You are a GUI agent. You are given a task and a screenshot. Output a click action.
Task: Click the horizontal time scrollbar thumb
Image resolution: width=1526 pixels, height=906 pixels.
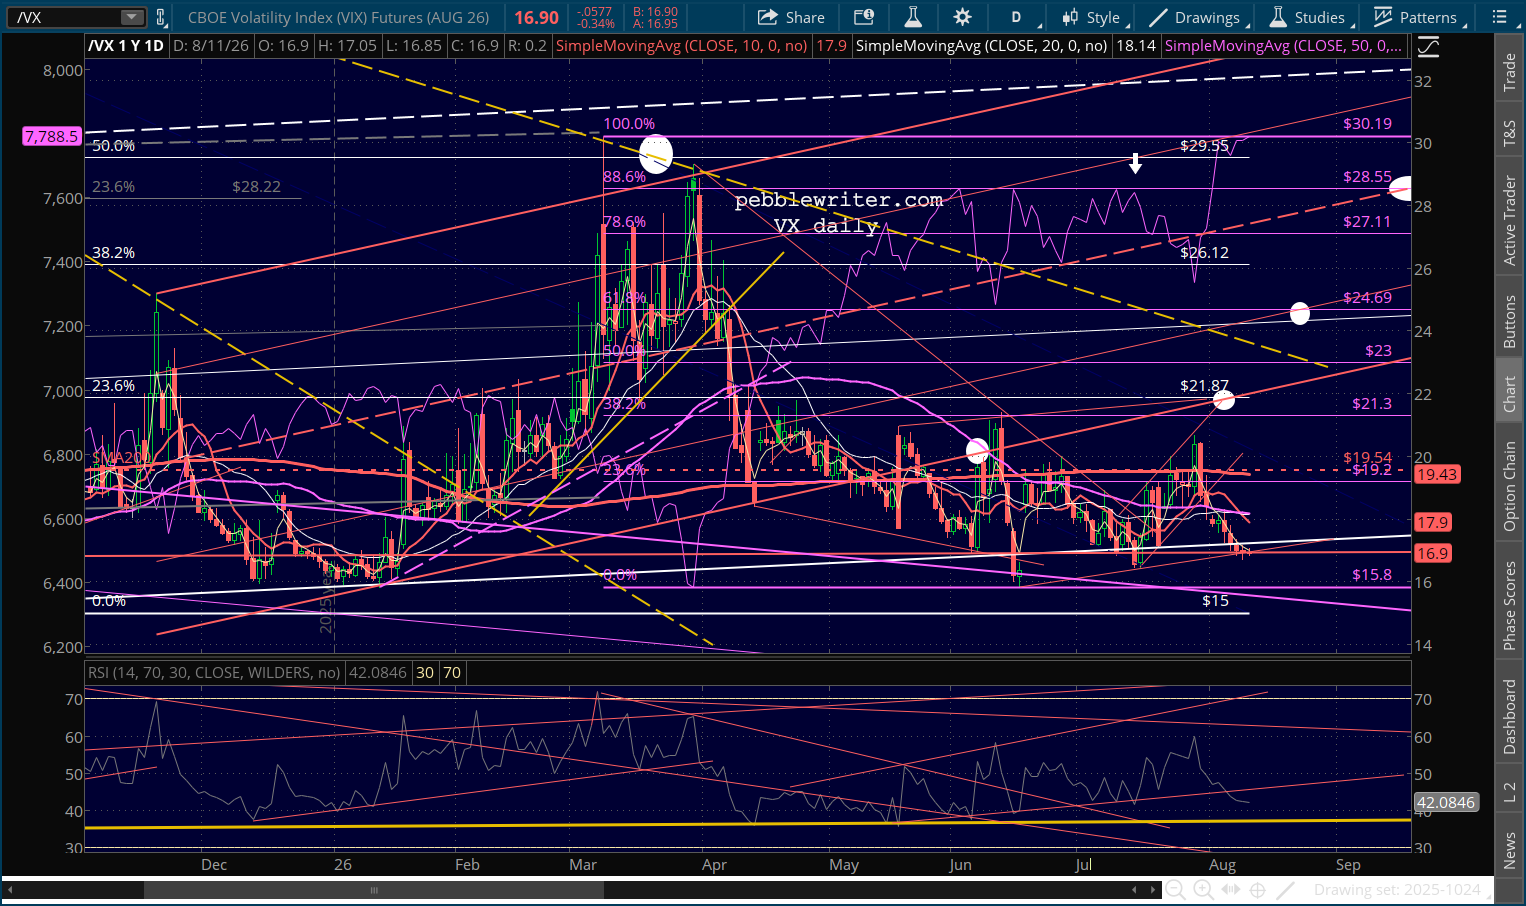(x=374, y=889)
